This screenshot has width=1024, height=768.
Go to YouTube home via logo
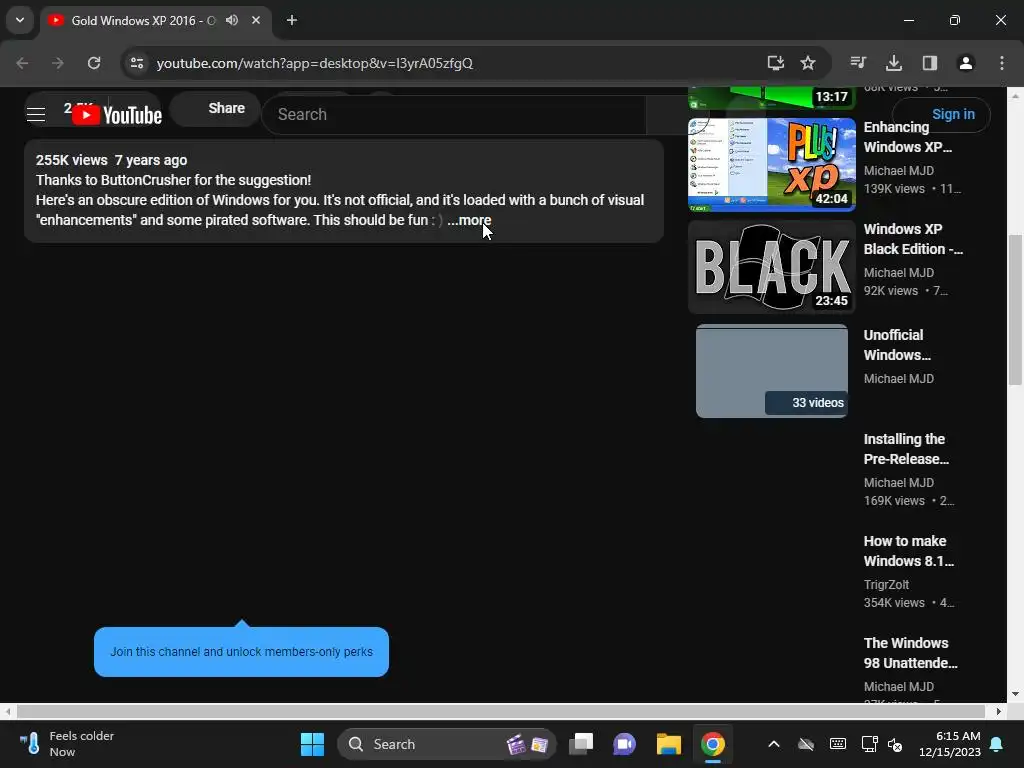117,115
